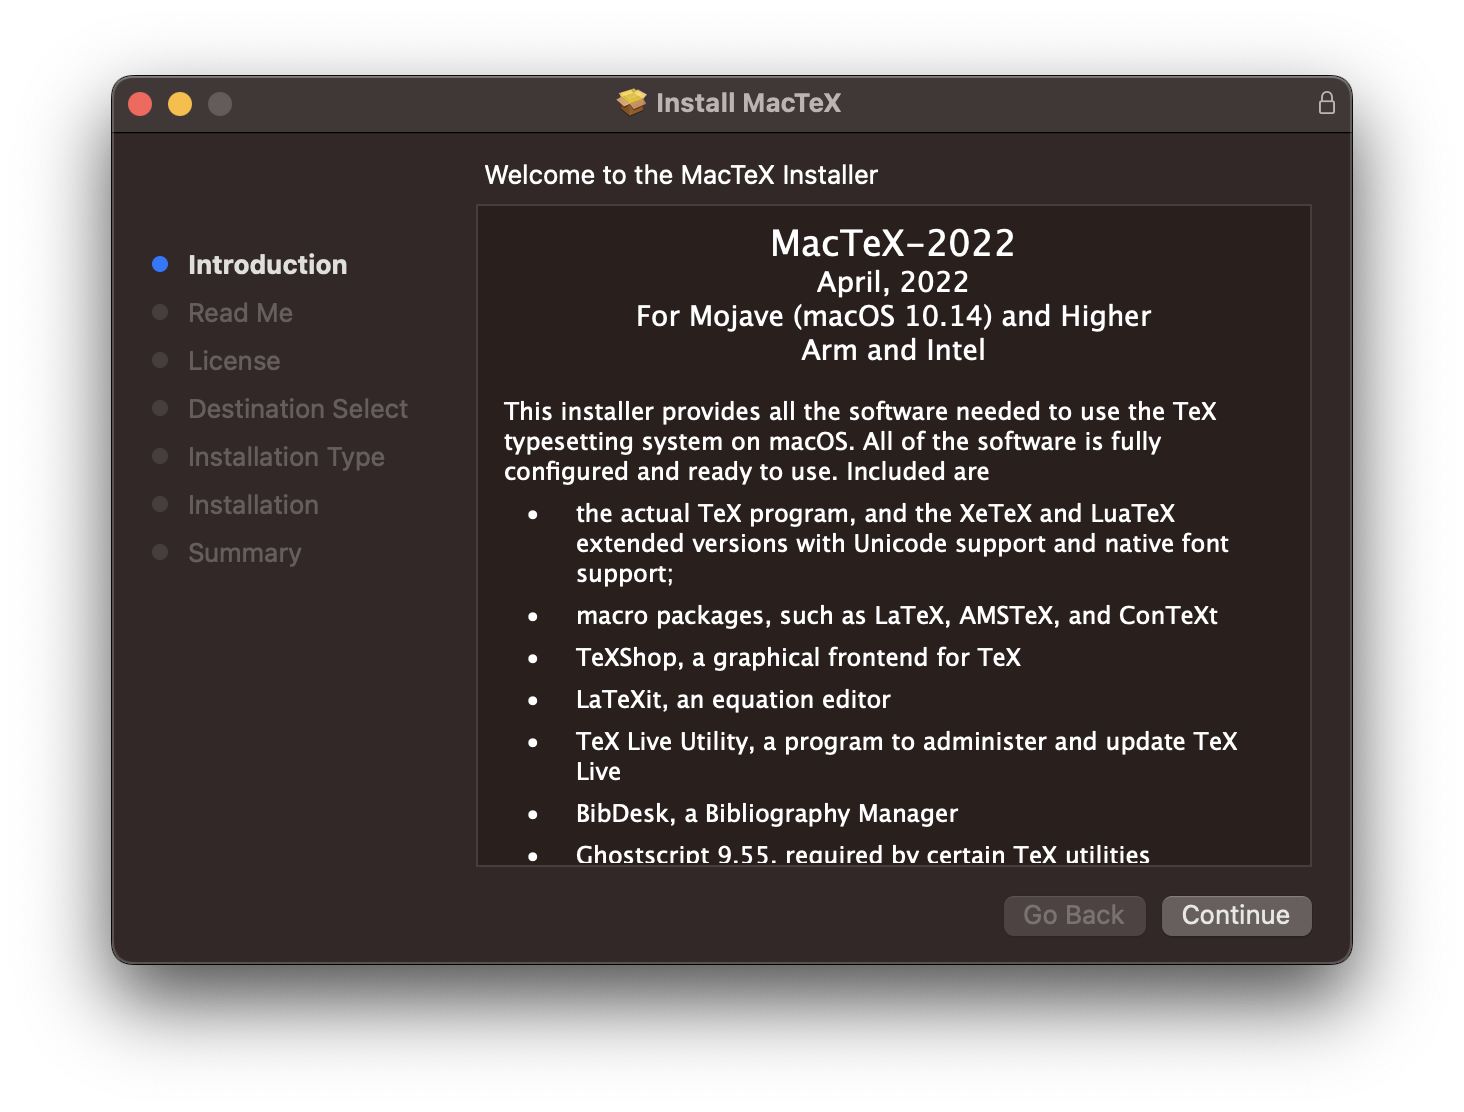The image size is (1464, 1112).
Task: Click 'Welcome to the MacTeX Installer' heading
Action: 681,175
